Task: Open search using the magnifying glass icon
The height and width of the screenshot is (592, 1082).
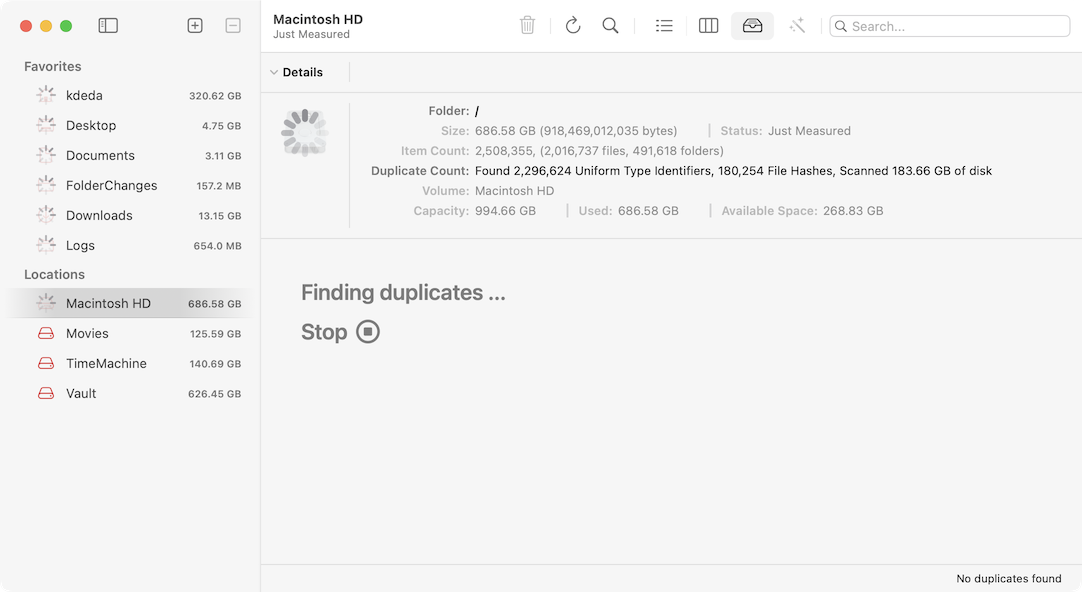Action: click(611, 25)
